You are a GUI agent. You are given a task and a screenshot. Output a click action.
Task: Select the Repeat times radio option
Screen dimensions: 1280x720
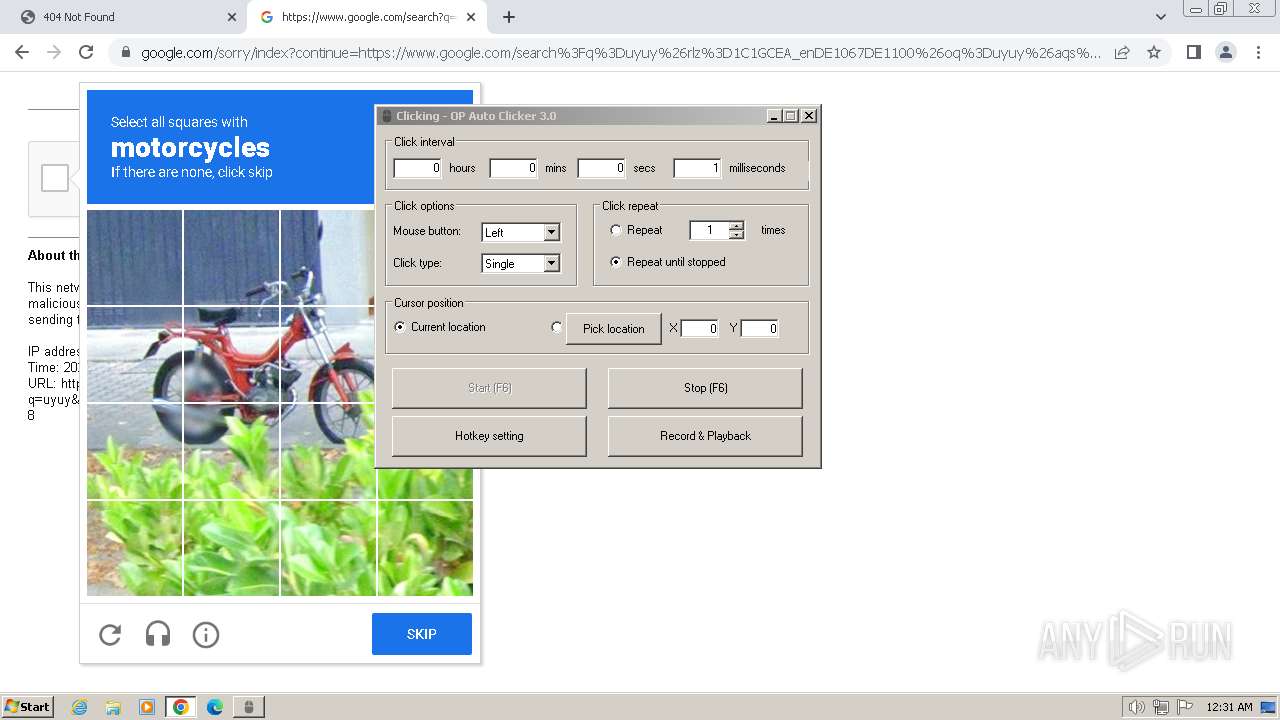[616, 230]
